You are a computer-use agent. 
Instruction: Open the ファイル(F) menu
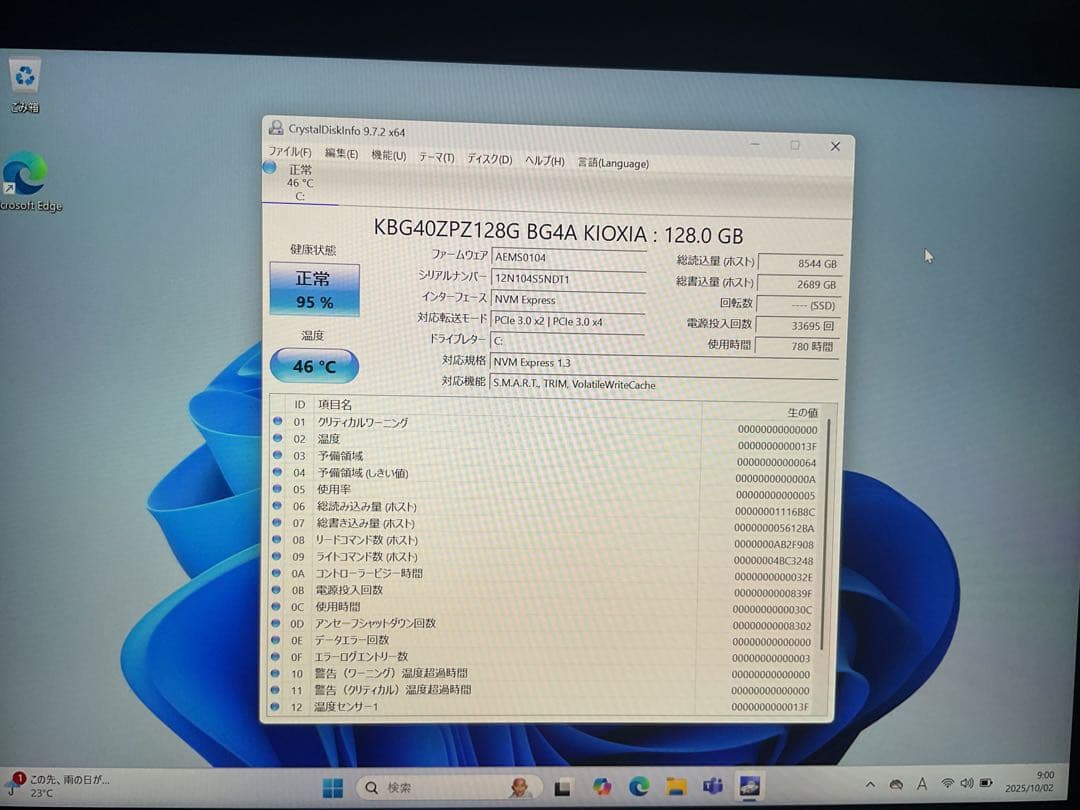coord(289,152)
